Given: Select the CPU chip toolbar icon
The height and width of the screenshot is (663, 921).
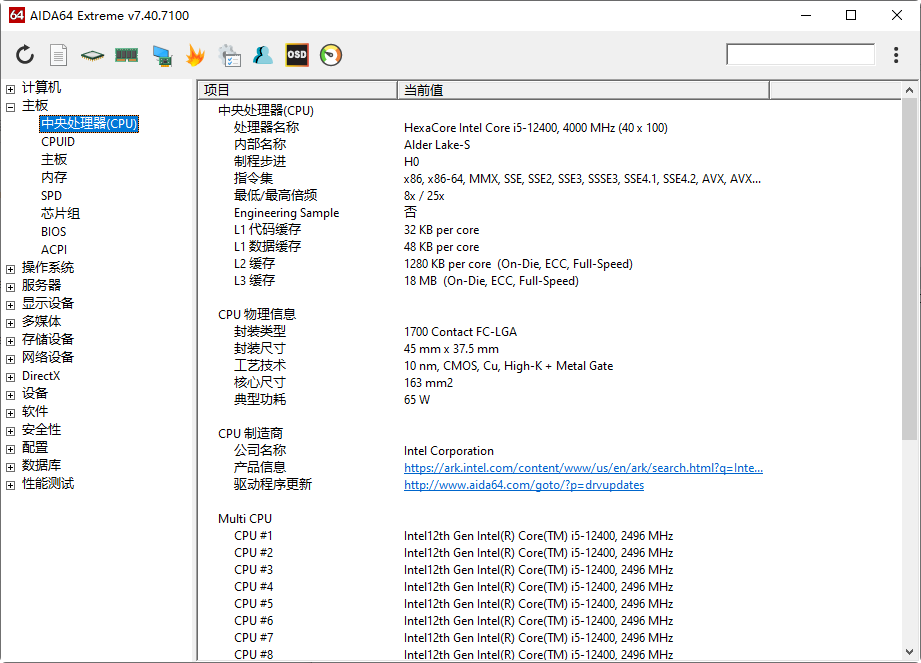Looking at the screenshot, I should coord(93,55).
